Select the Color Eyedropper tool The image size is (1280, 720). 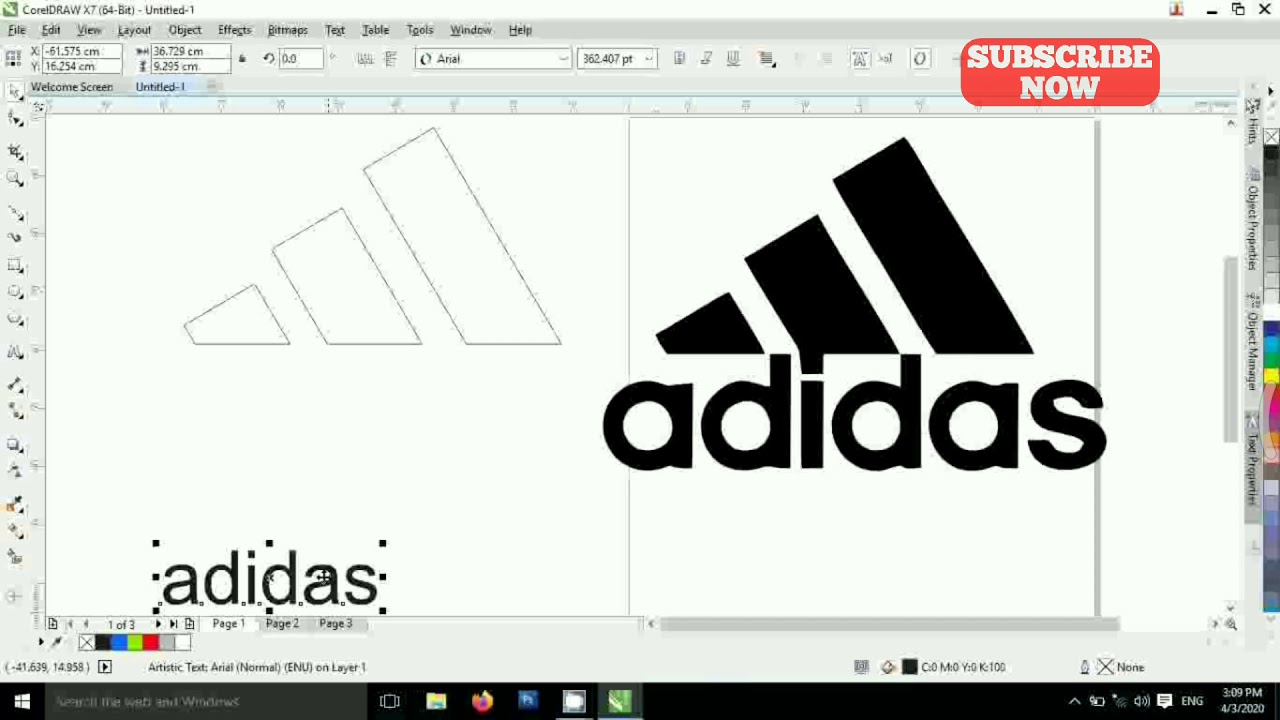[x=15, y=504]
